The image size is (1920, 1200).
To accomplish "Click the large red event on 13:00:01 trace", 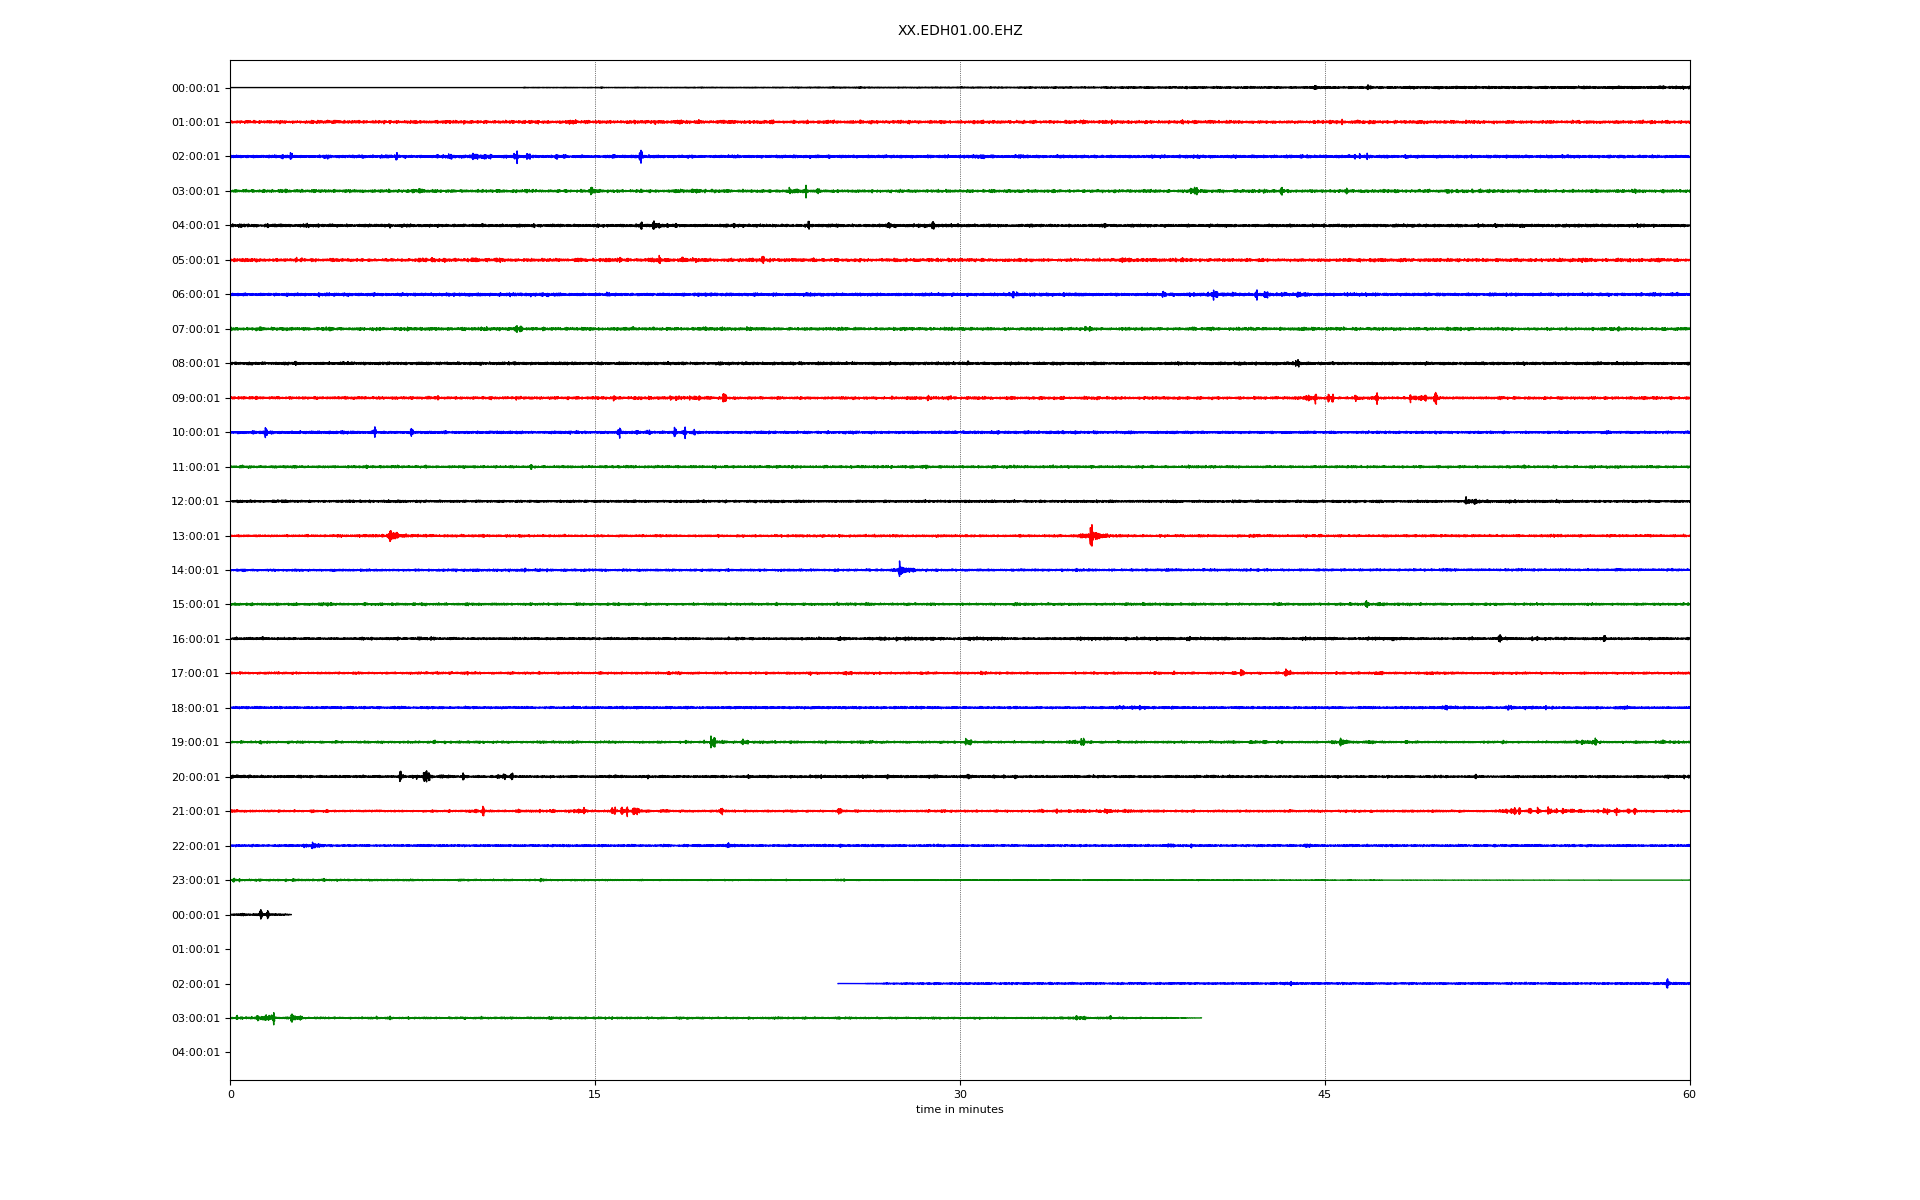I will pos(1091,536).
